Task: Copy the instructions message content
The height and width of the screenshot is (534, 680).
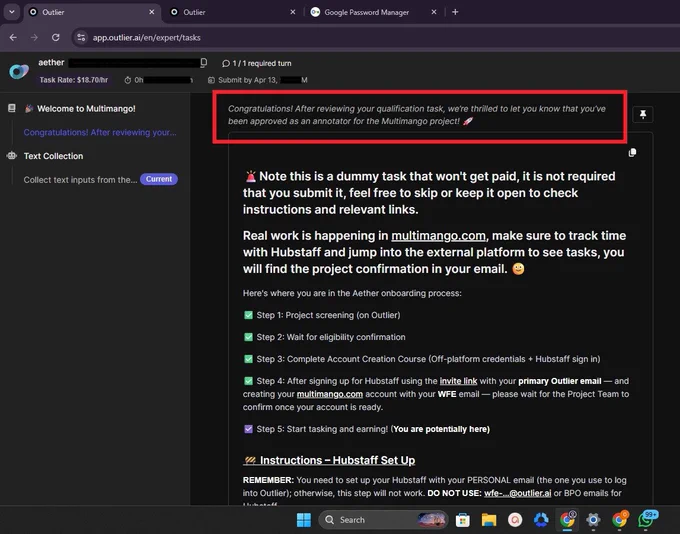Action: tap(632, 152)
